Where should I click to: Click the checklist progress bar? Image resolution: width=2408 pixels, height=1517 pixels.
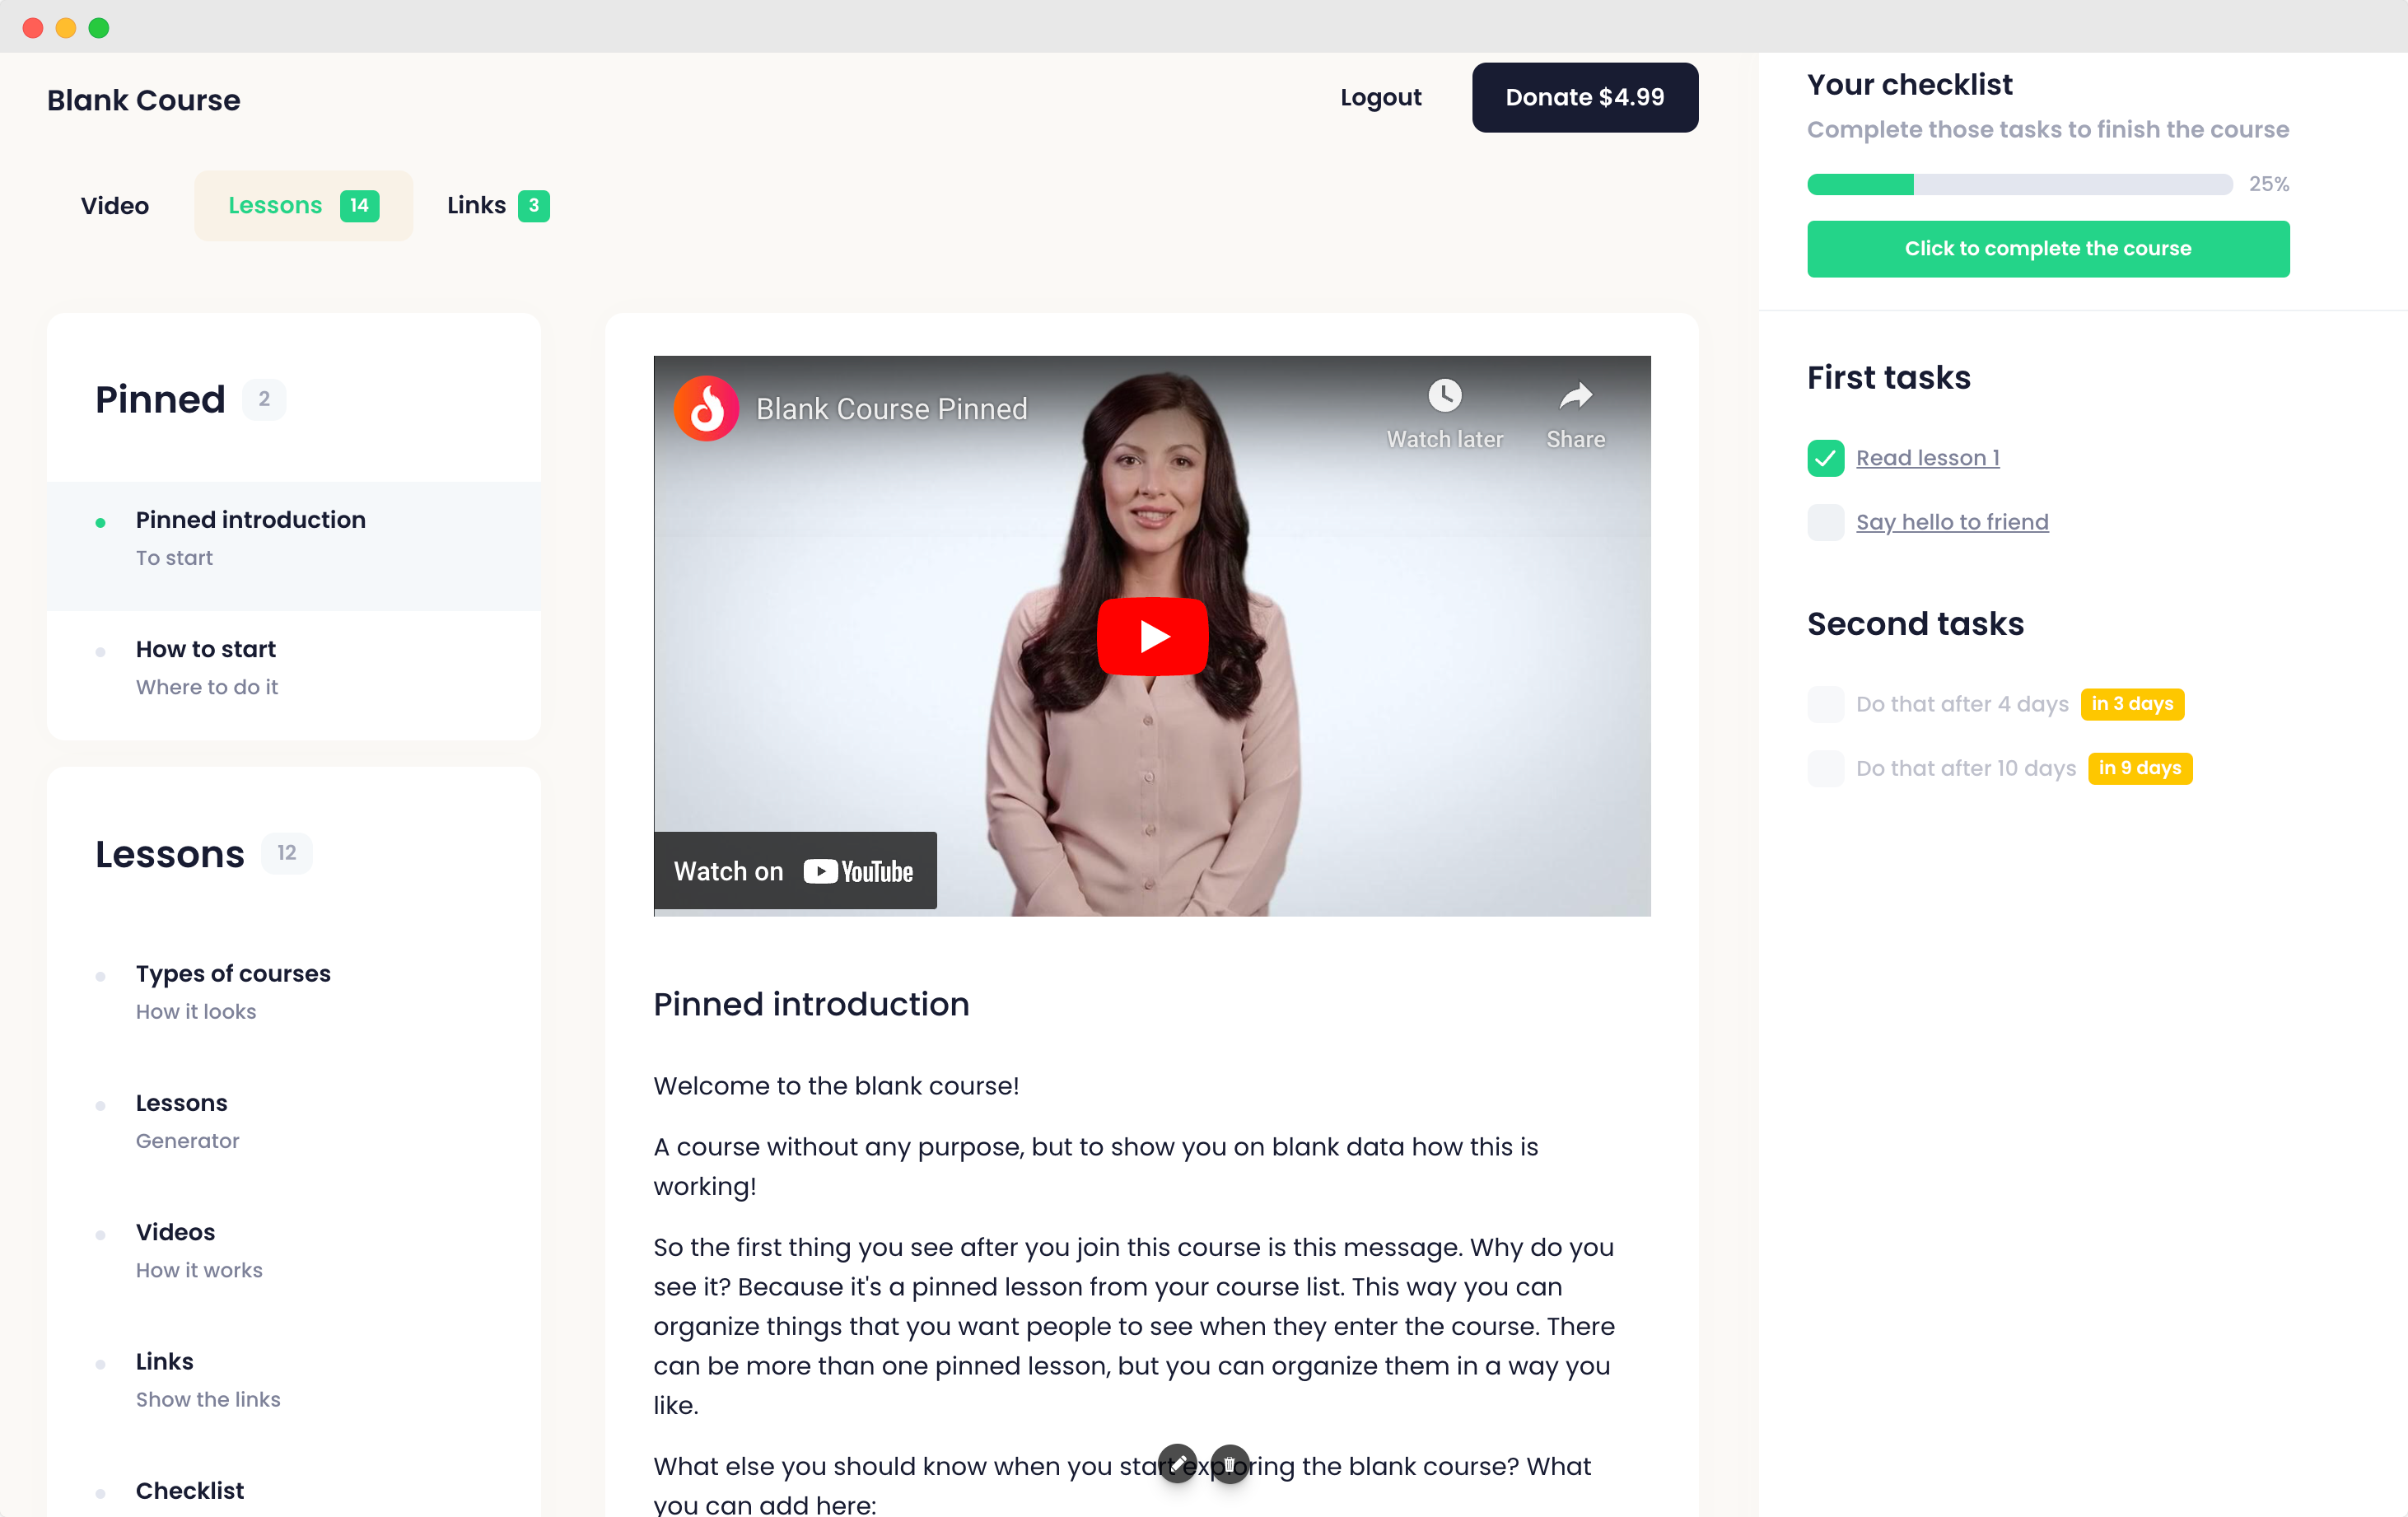(2019, 184)
